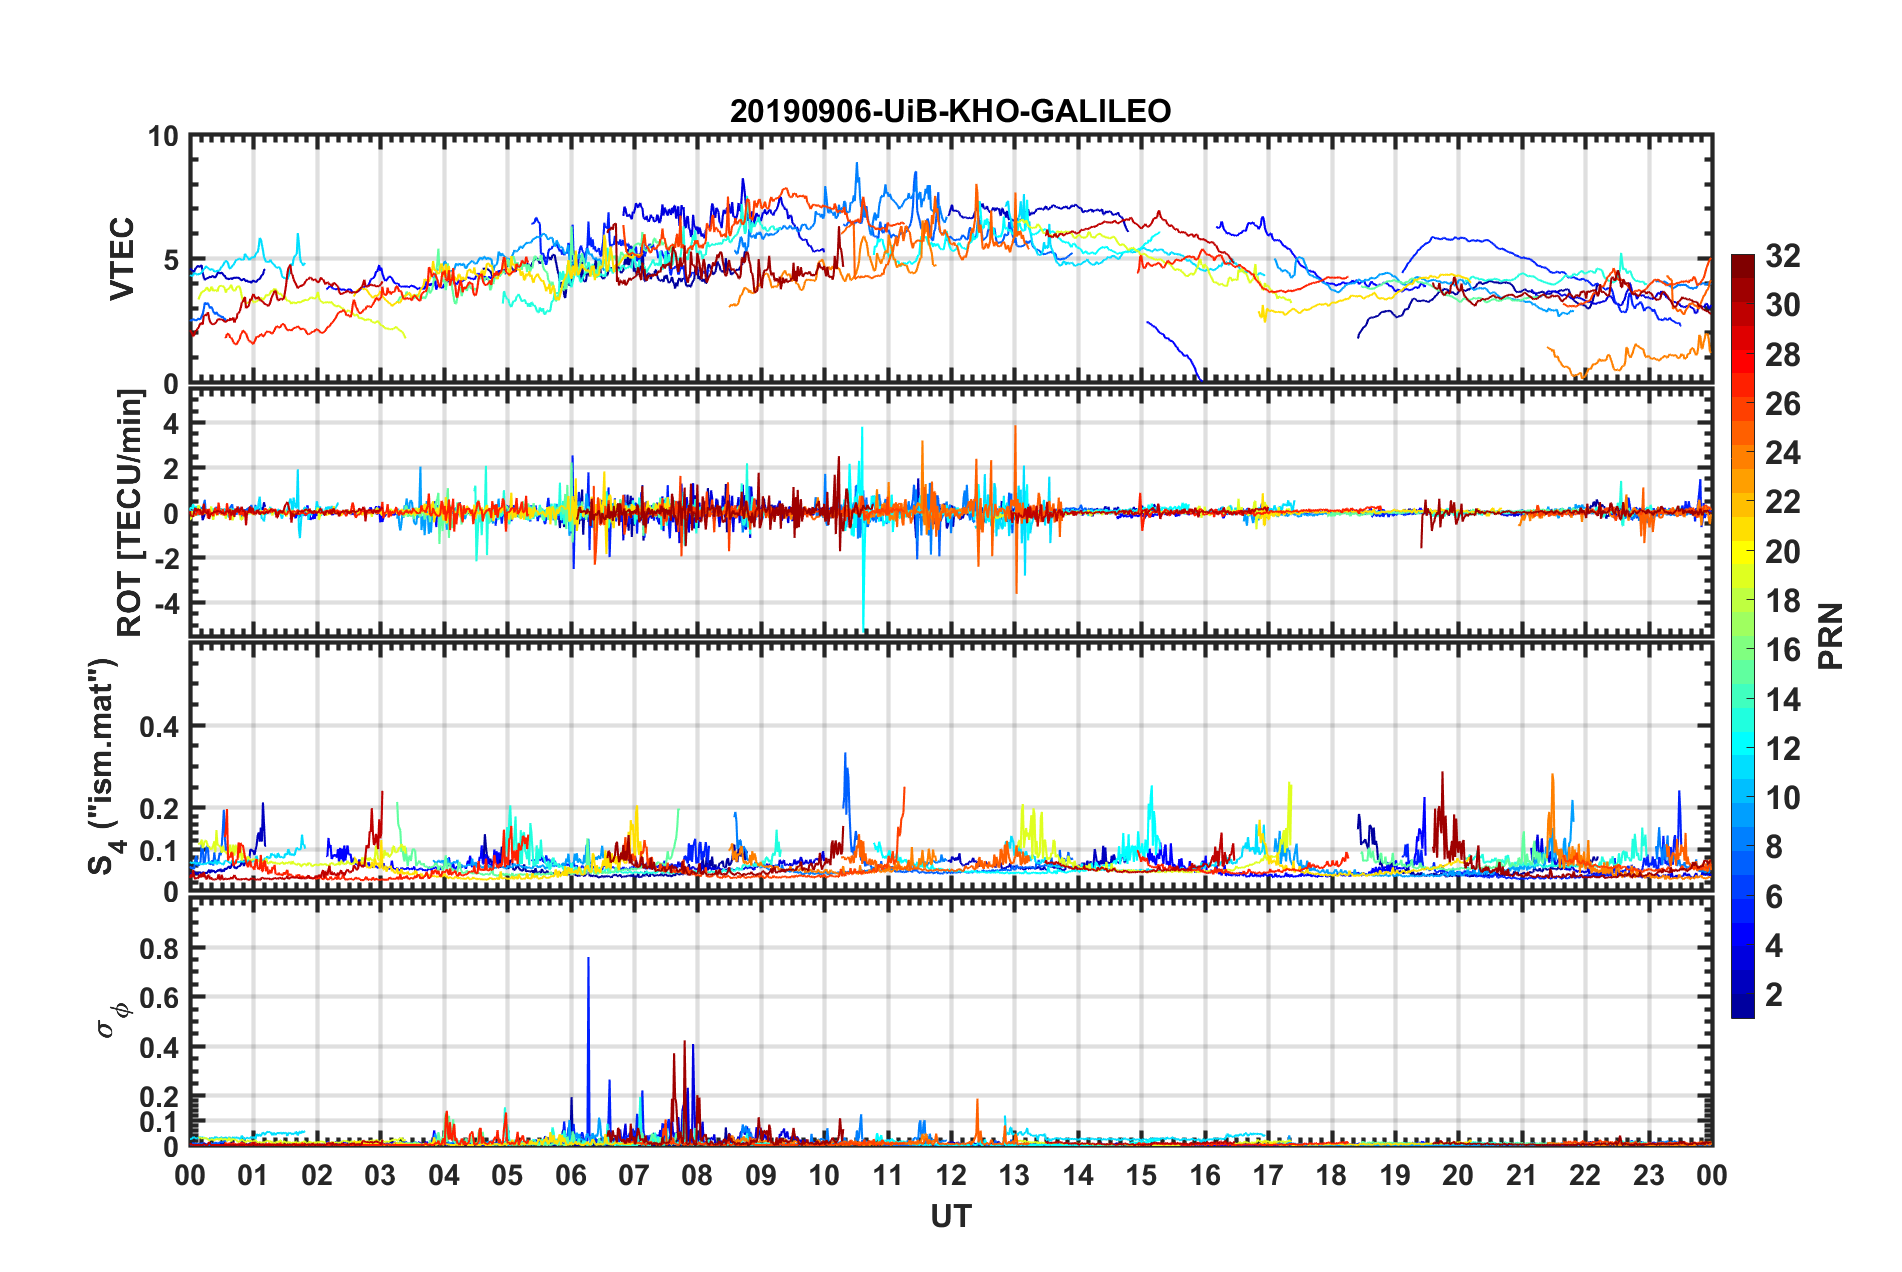Screen dimensions: 1902x1272
Task: Click x-axis tick label 03
Action: [x=380, y=1175]
